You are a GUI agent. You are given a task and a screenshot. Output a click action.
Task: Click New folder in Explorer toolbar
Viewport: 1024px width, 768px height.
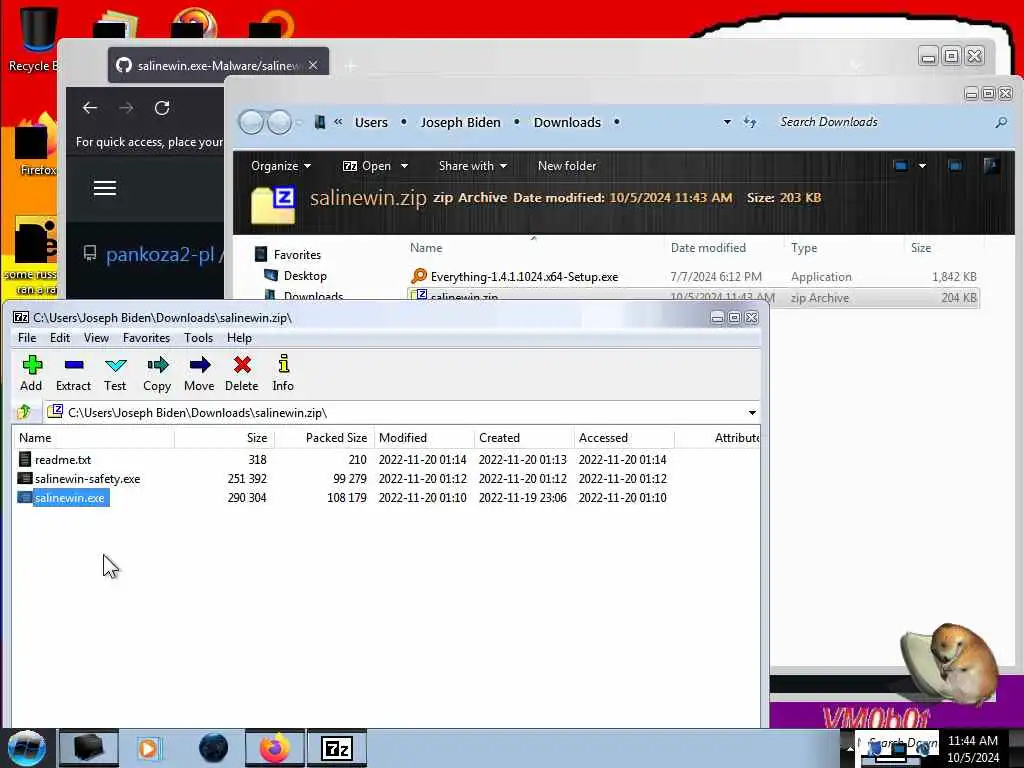pyautogui.click(x=567, y=166)
